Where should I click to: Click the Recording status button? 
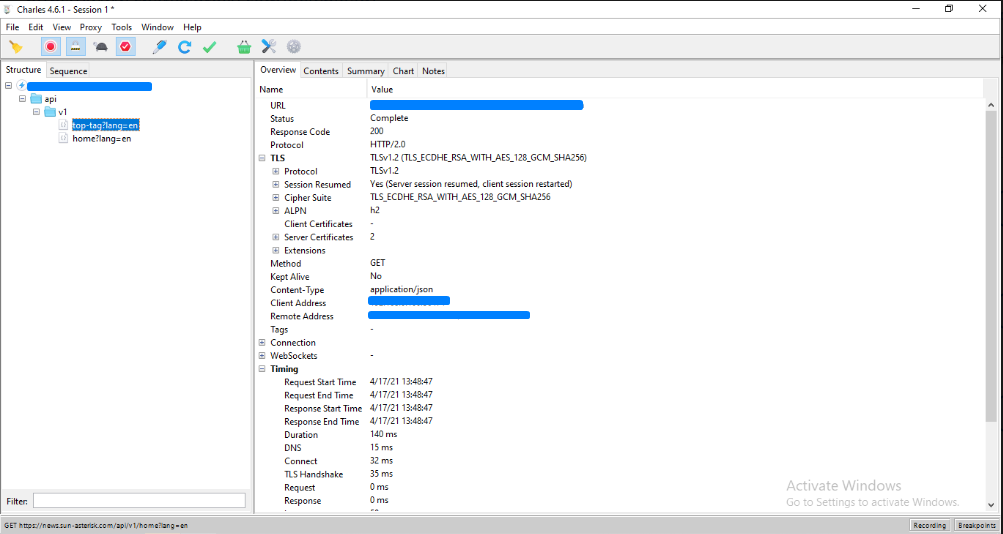929,525
